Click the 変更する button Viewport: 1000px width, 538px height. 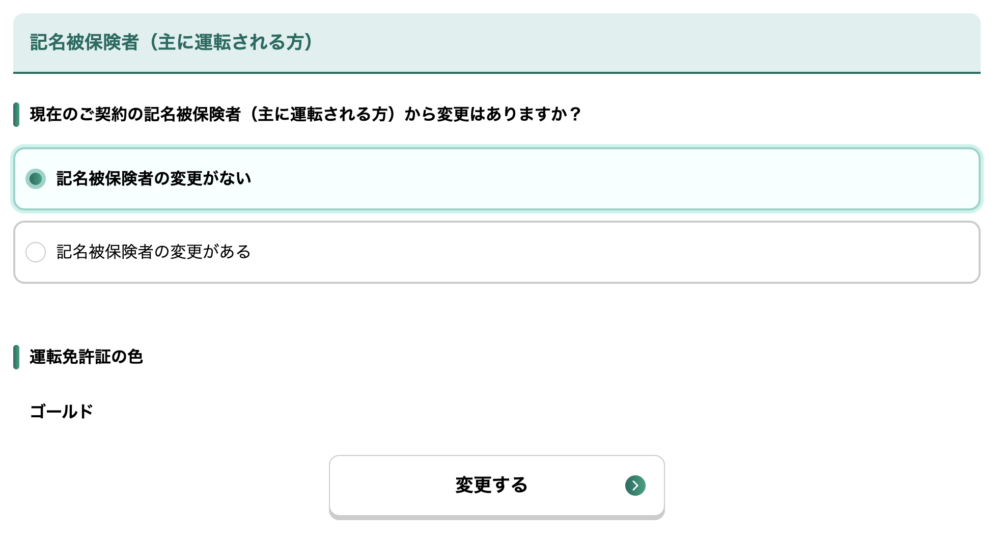pos(497,486)
